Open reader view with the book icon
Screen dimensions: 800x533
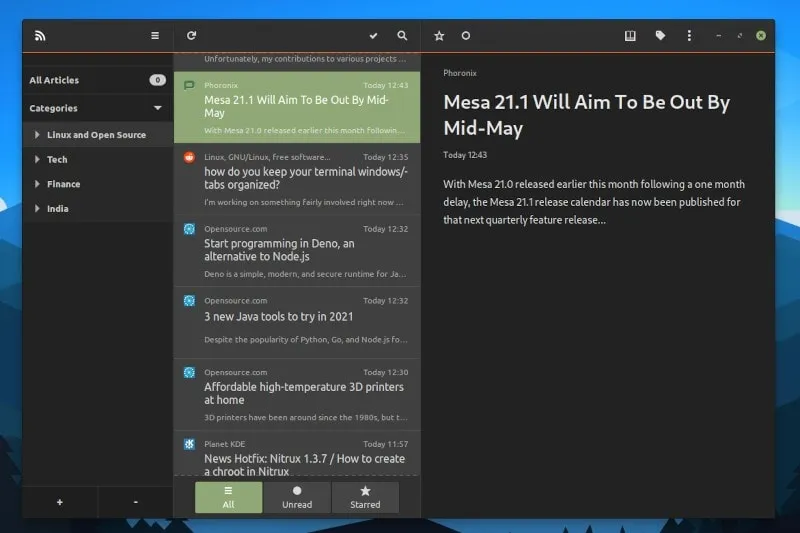(x=630, y=36)
